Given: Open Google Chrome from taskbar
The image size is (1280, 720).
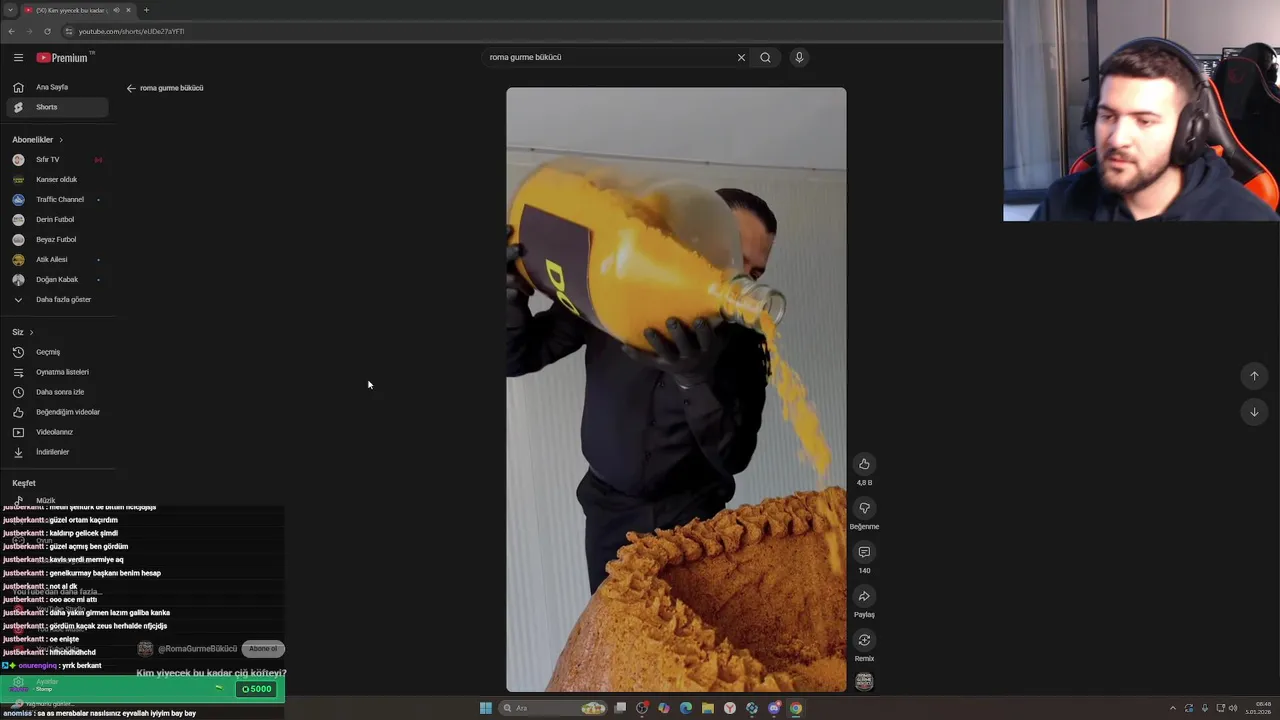Looking at the screenshot, I should pyautogui.click(x=796, y=708).
